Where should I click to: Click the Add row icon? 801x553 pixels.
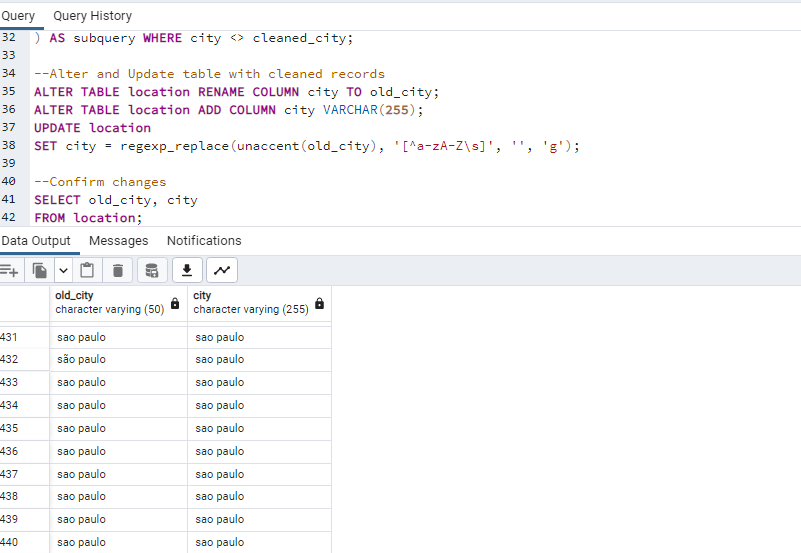tap(9, 271)
